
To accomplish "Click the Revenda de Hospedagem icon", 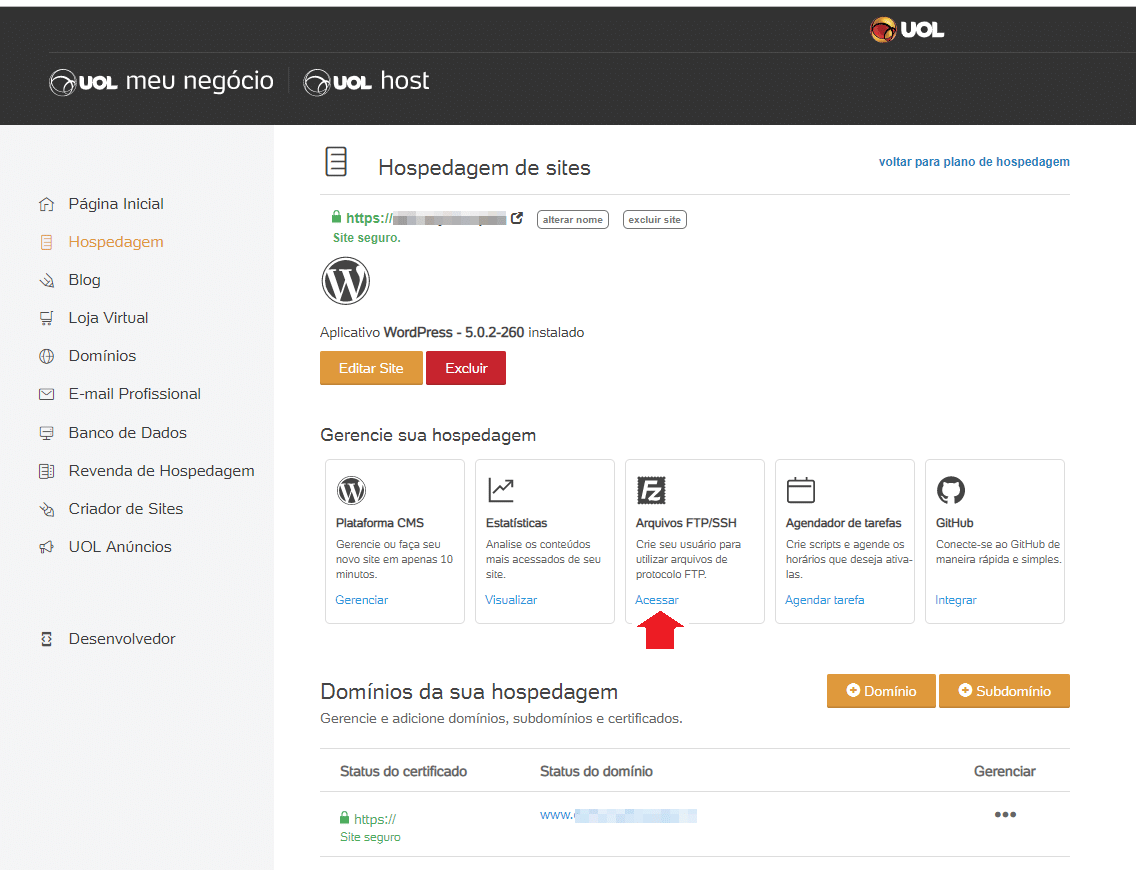I will 46,472.
